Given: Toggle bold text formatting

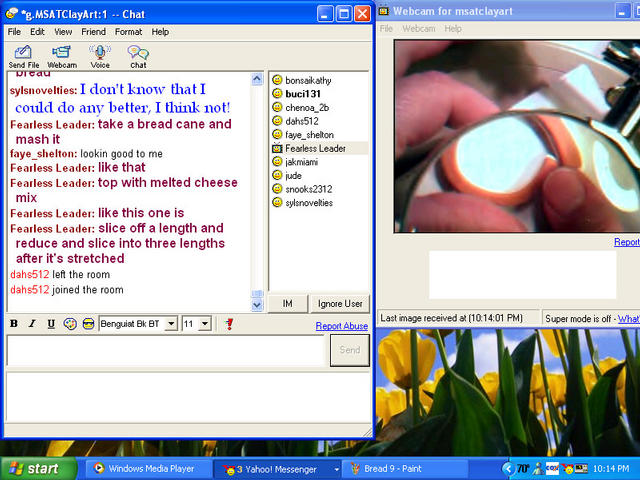Looking at the screenshot, I should tap(14, 324).
